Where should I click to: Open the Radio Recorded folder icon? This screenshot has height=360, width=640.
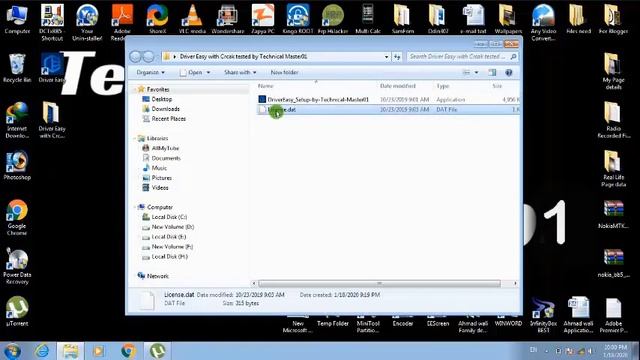coord(613,120)
